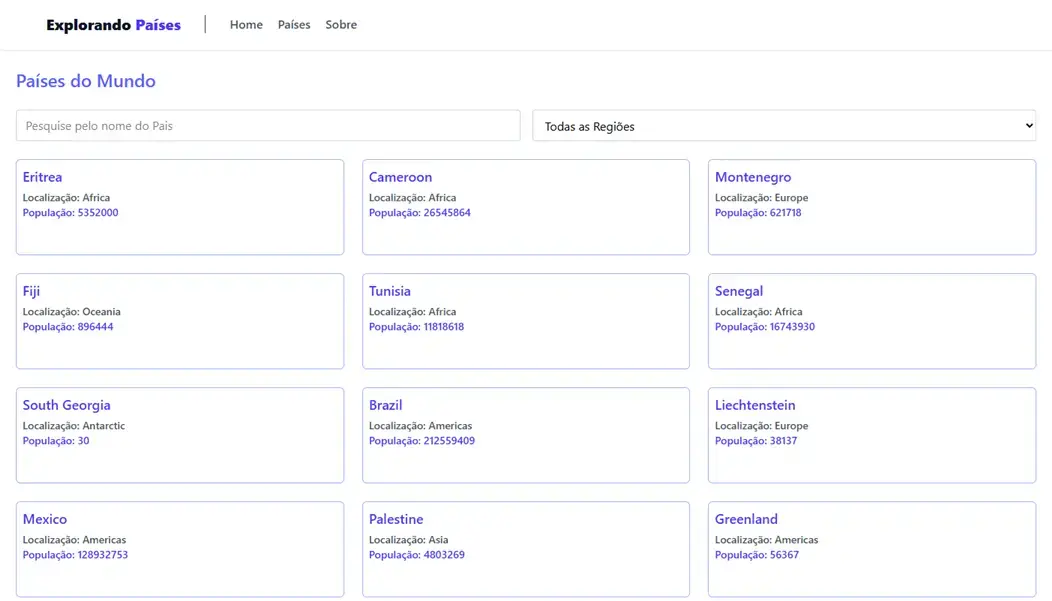
Task: Open the Montenegro card
Action: pyautogui.click(x=871, y=207)
